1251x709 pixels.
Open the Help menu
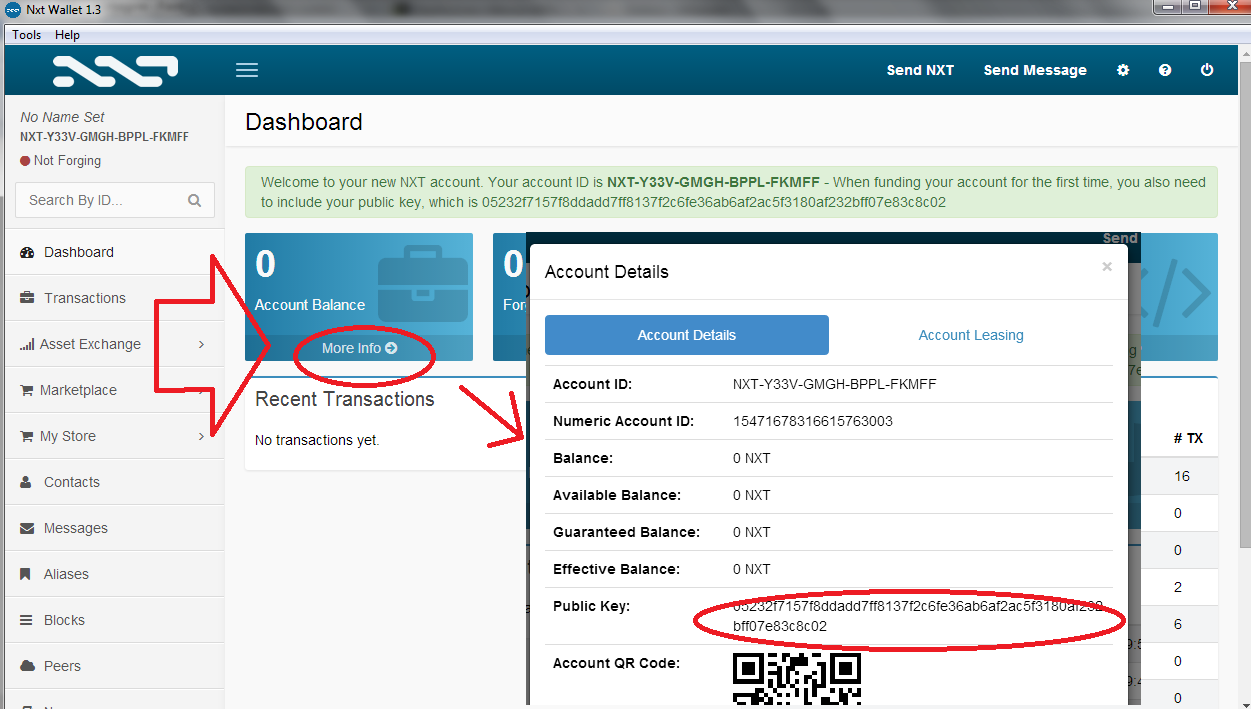[x=67, y=34]
